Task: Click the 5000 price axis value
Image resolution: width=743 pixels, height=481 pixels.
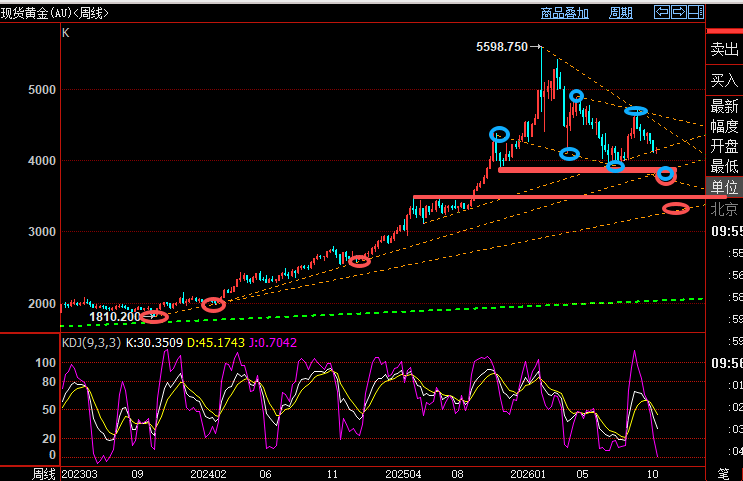Action: (42, 90)
